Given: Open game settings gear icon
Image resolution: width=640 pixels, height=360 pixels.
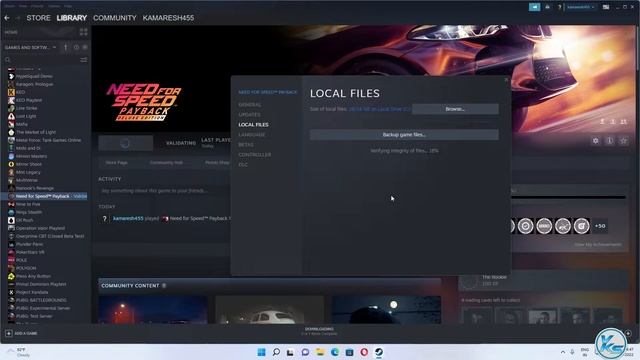Looking at the screenshot, I should [596, 140].
